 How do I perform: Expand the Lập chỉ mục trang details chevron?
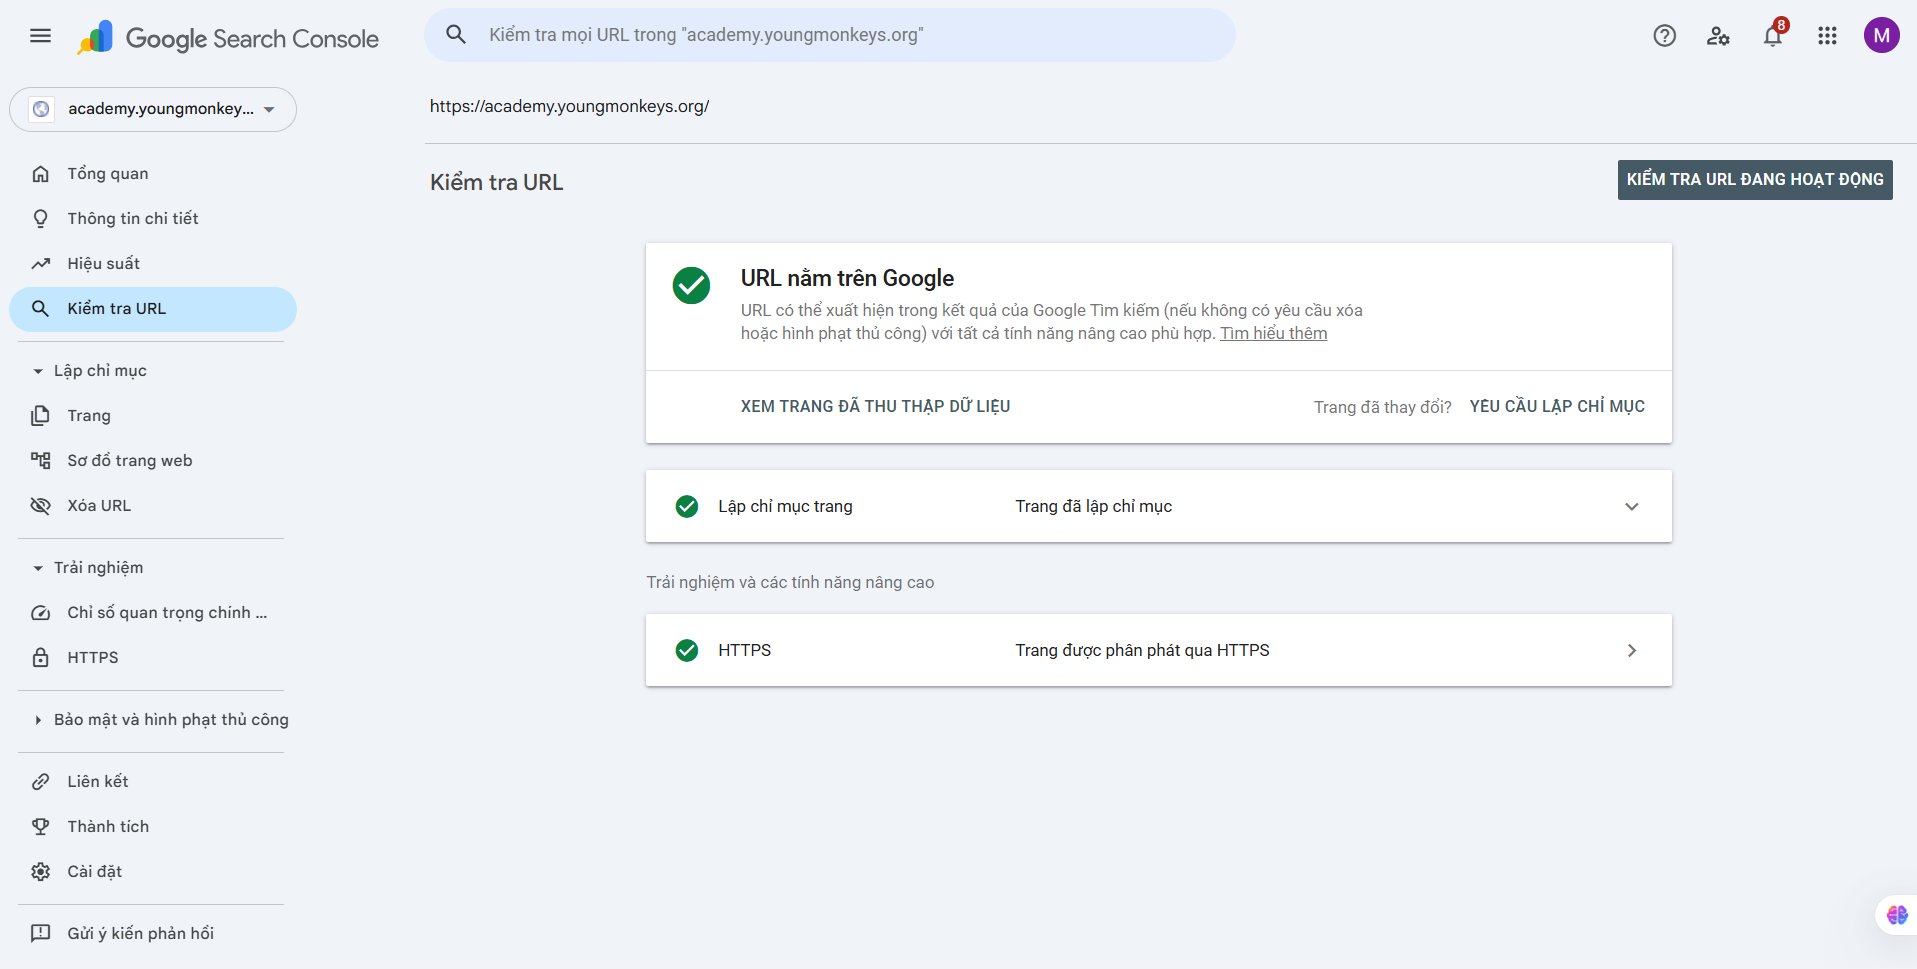pyautogui.click(x=1632, y=506)
